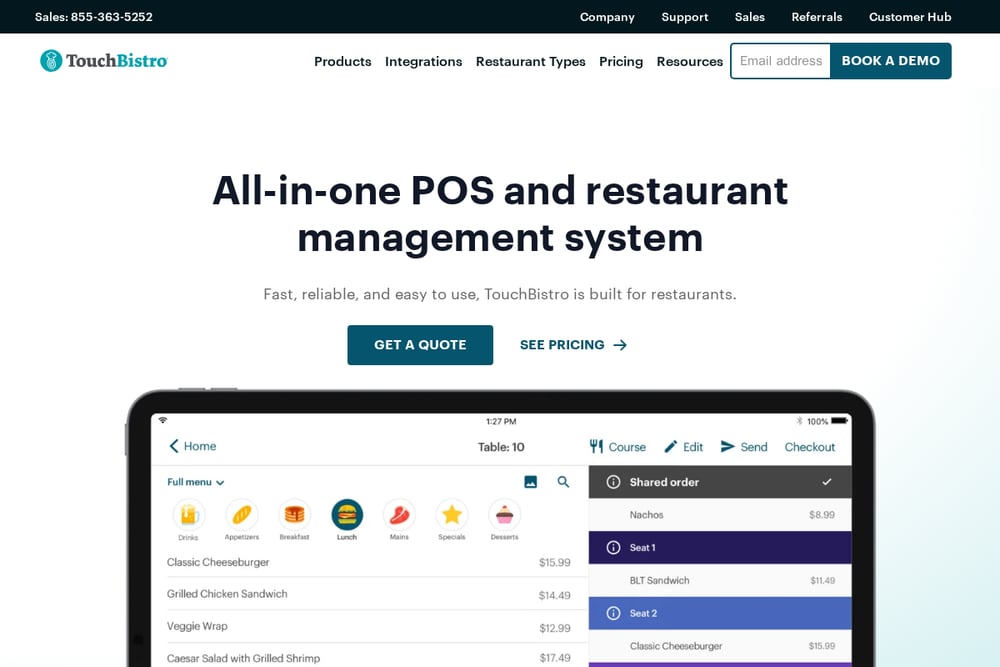
Task: Select the Drinks category icon
Action: coord(189,515)
